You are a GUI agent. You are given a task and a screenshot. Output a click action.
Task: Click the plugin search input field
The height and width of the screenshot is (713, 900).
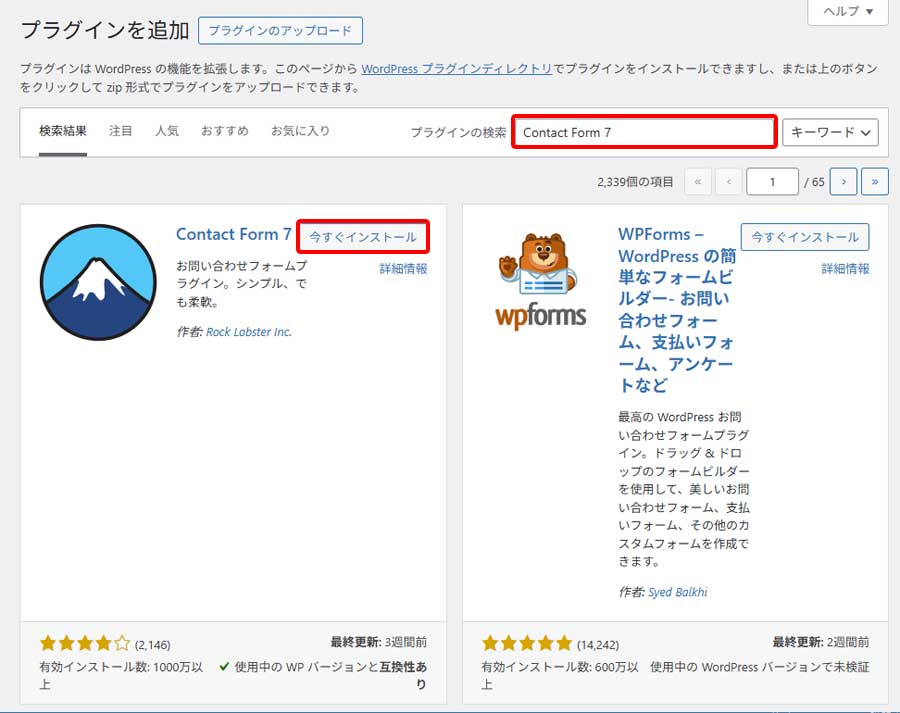643,130
